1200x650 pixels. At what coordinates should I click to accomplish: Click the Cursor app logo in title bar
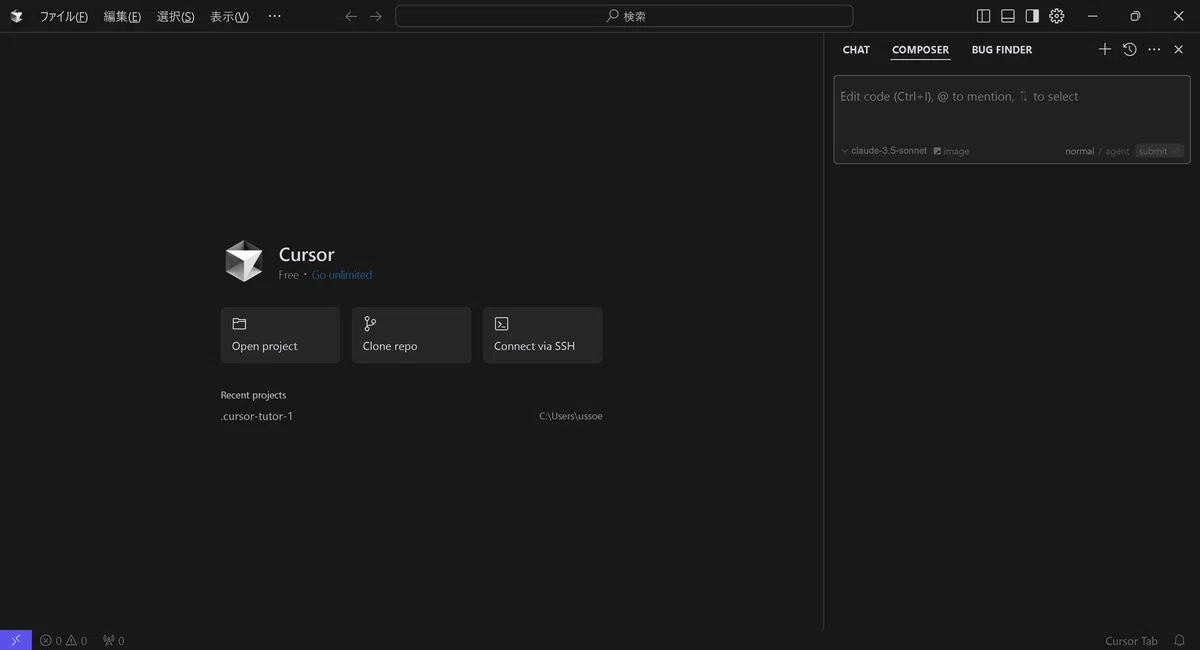16,16
